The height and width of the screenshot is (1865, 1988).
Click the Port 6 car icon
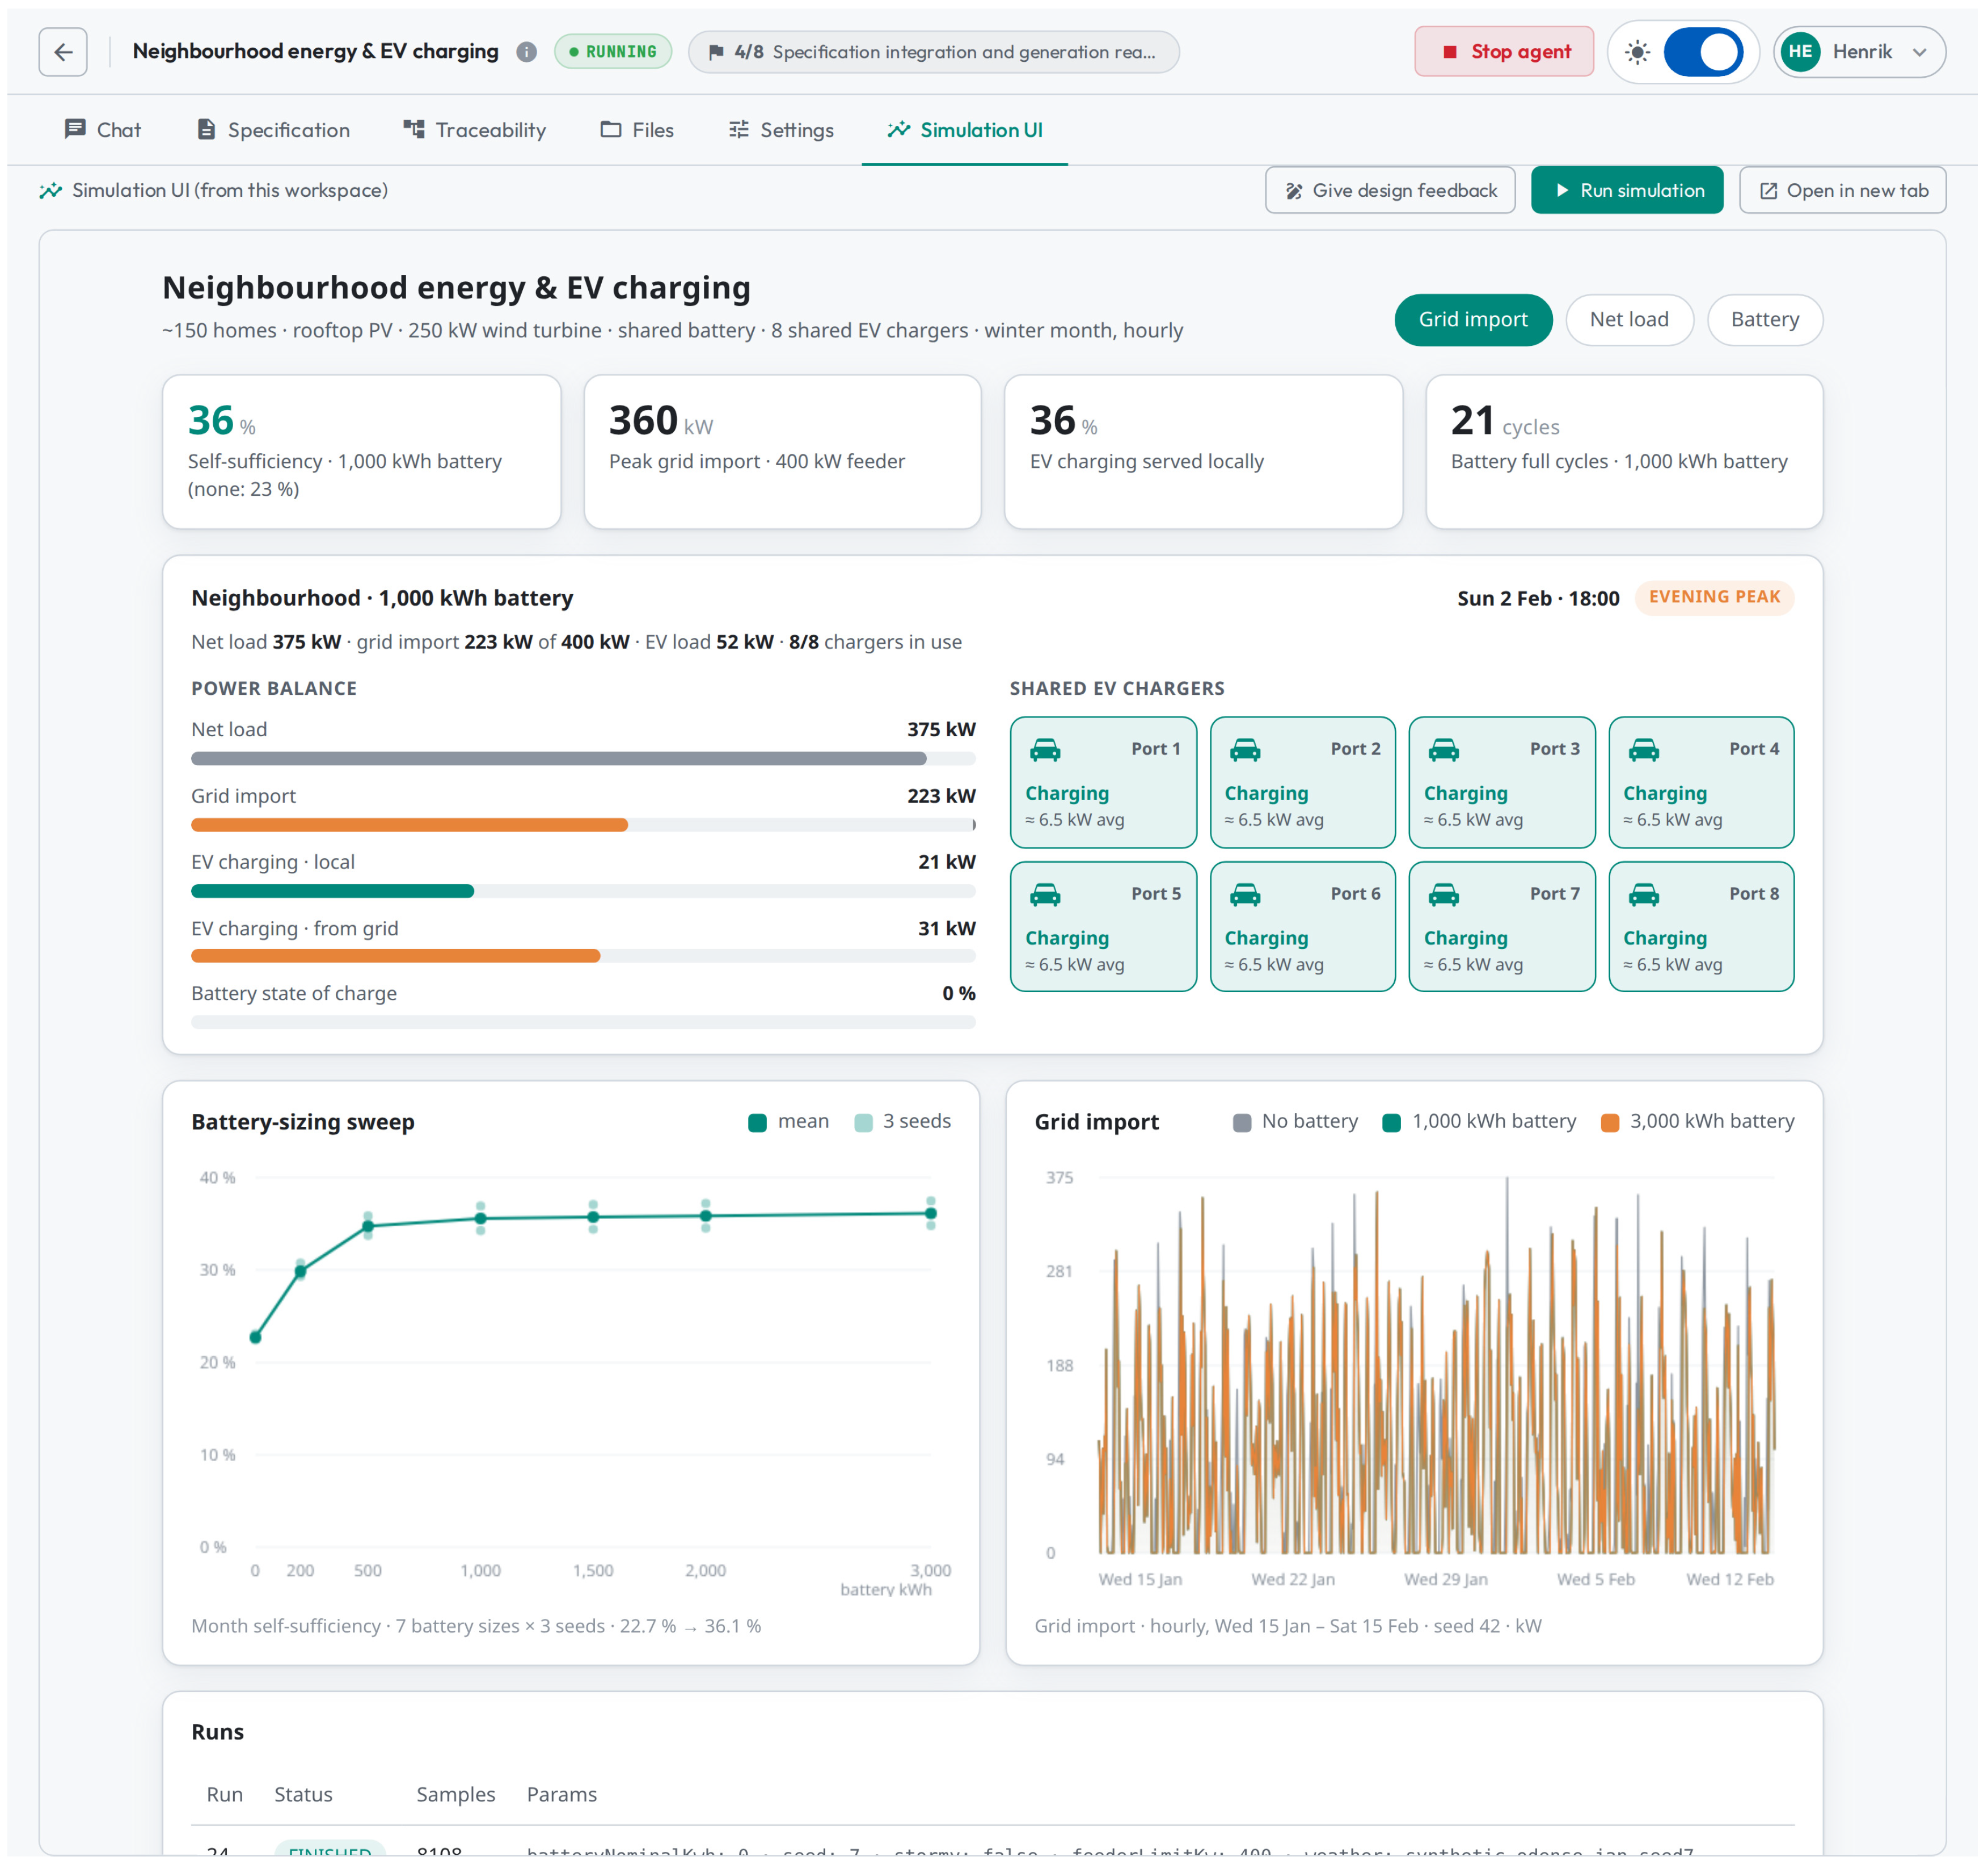1245,895
